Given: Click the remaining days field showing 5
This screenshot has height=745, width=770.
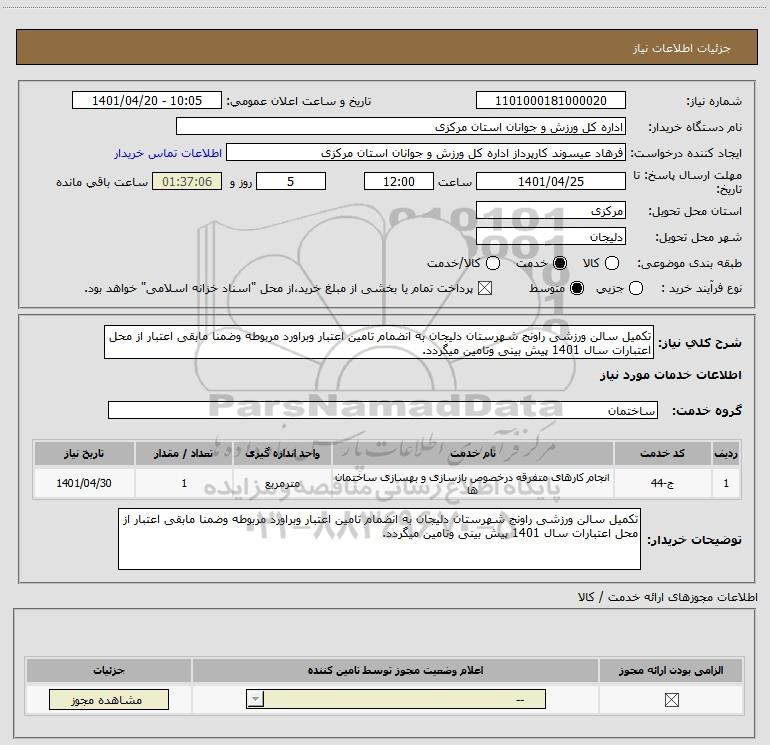Looking at the screenshot, I should tap(291, 181).
